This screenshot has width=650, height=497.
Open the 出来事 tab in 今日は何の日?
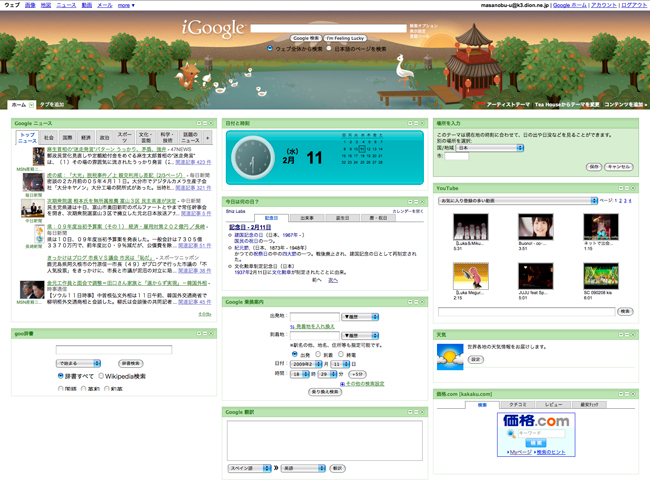(307, 218)
